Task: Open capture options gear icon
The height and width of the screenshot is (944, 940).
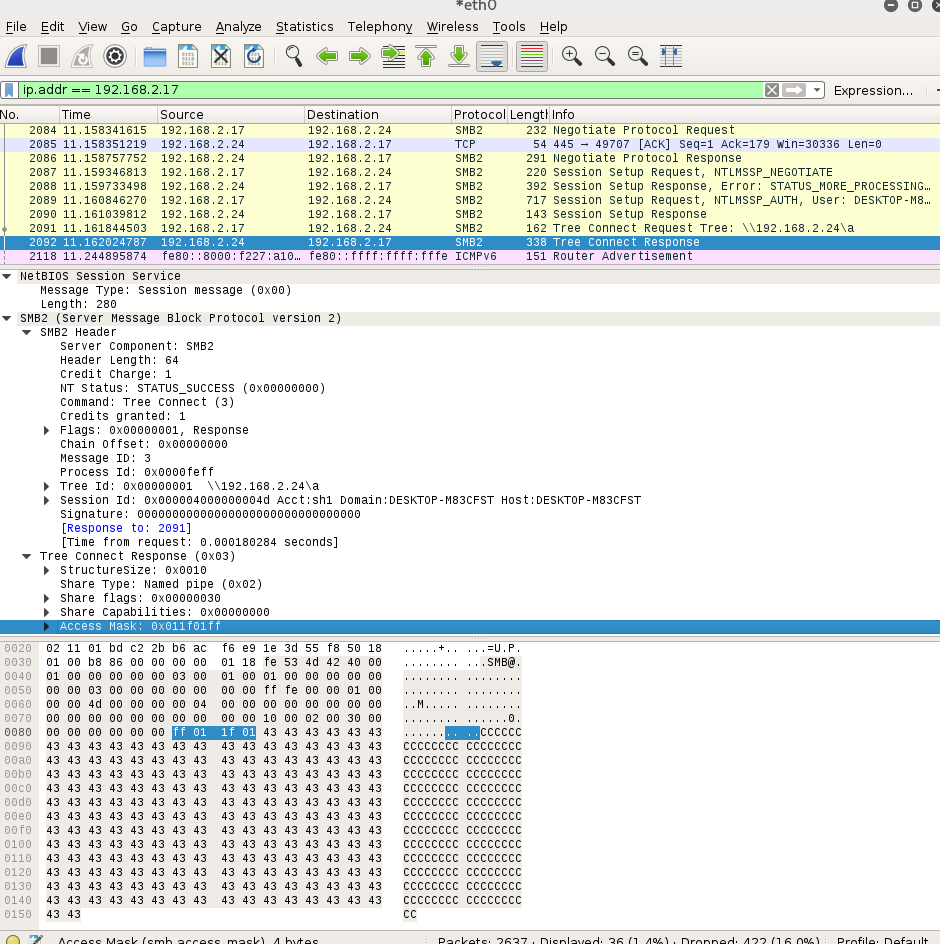Action: pos(115,56)
